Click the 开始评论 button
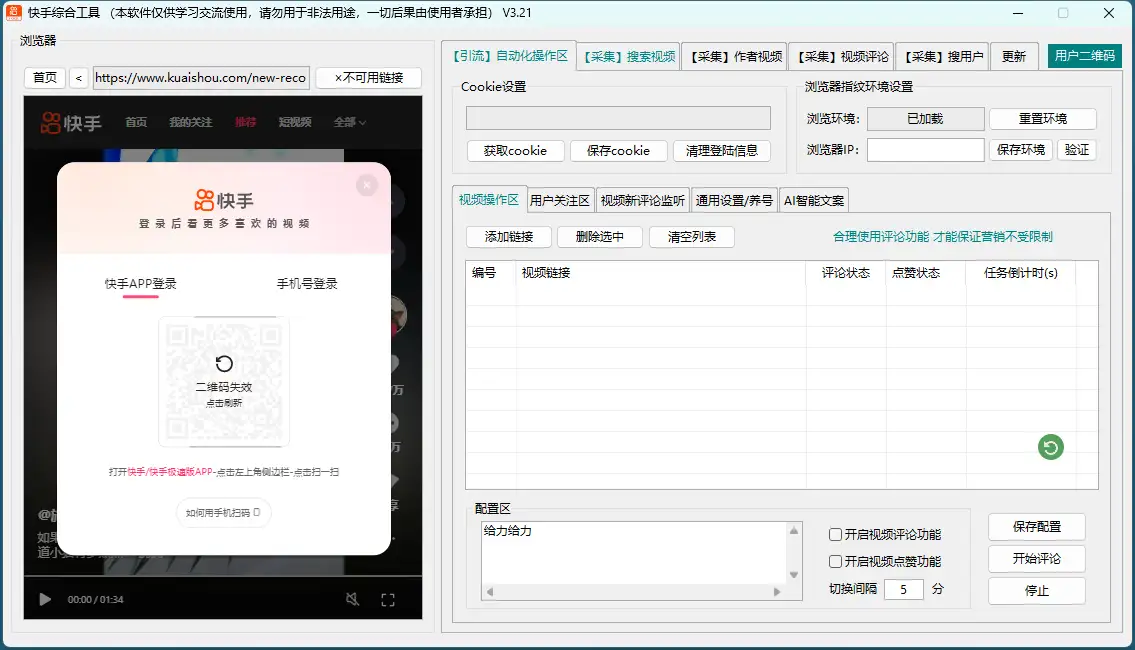Image resolution: width=1135 pixels, height=650 pixels. coord(1036,559)
